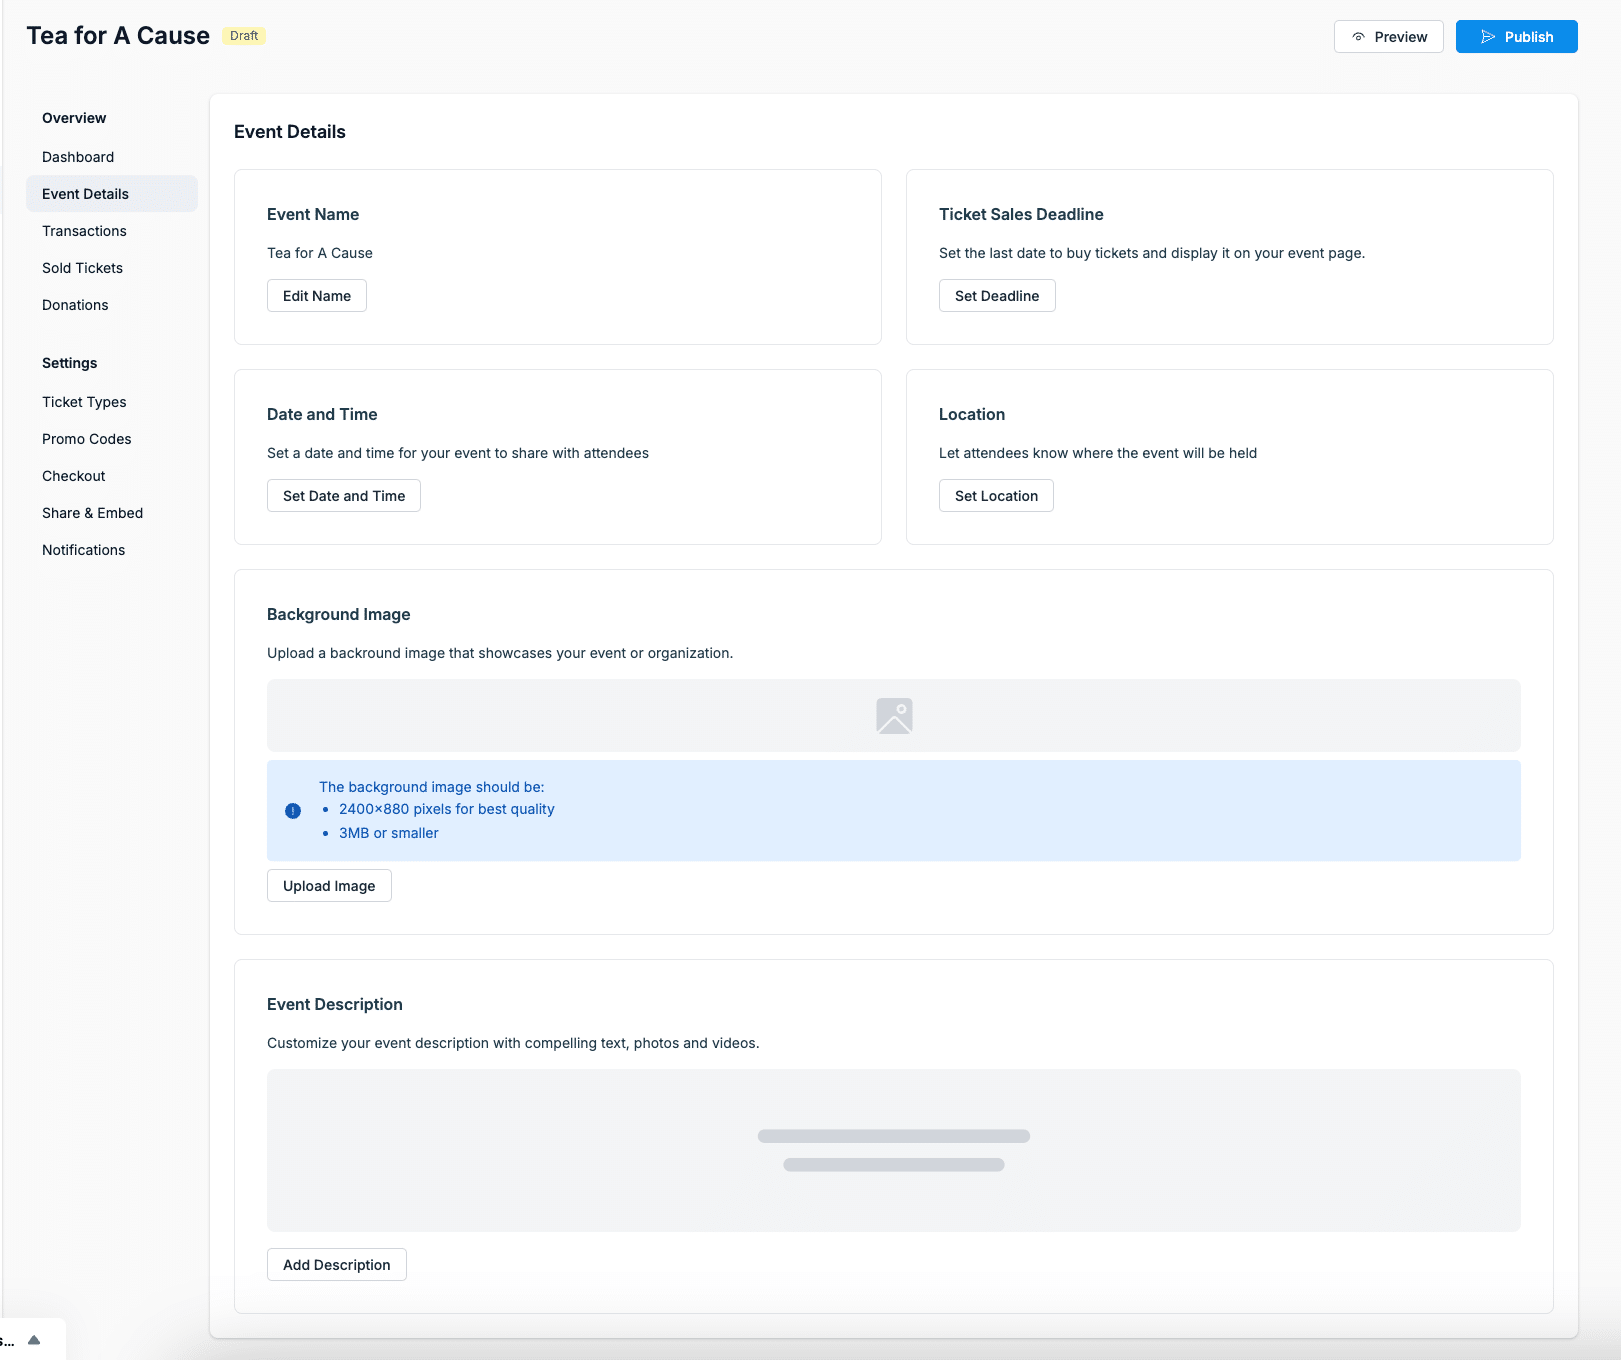Go to the Transactions page
Viewport: 1621px width, 1360px height.
tap(84, 231)
